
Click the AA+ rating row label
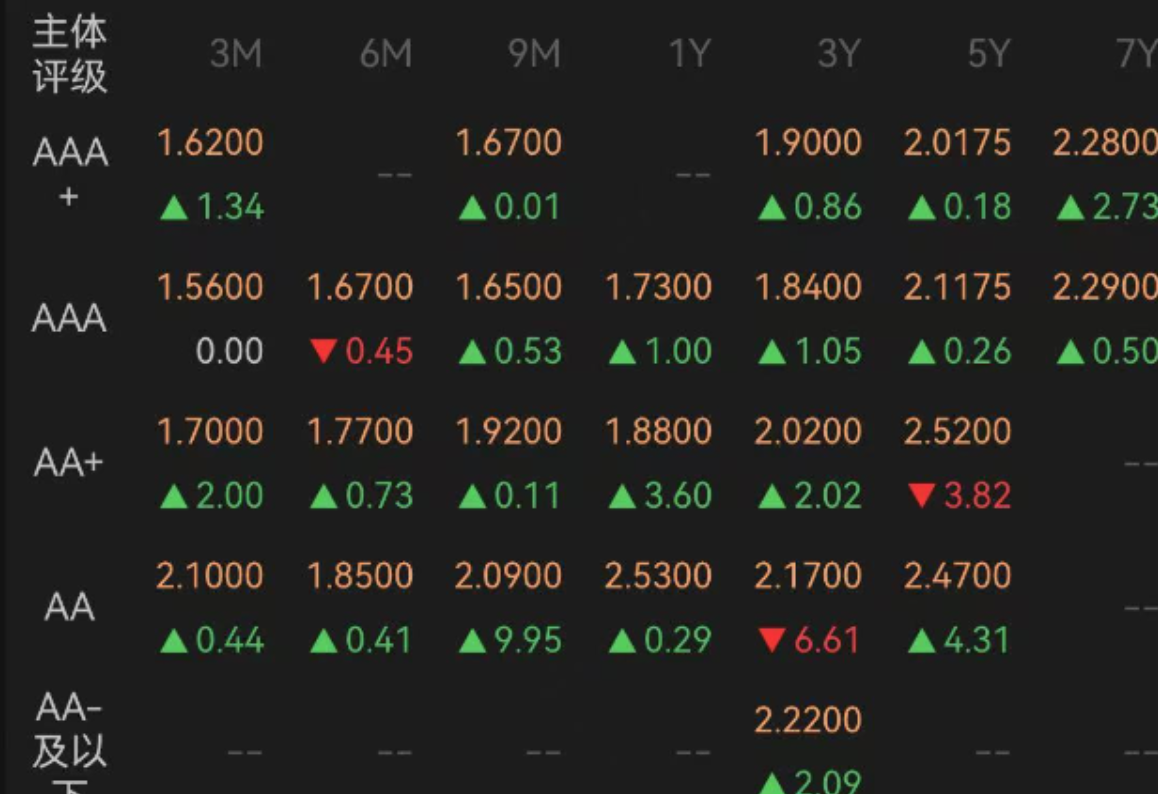[x=69, y=463]
